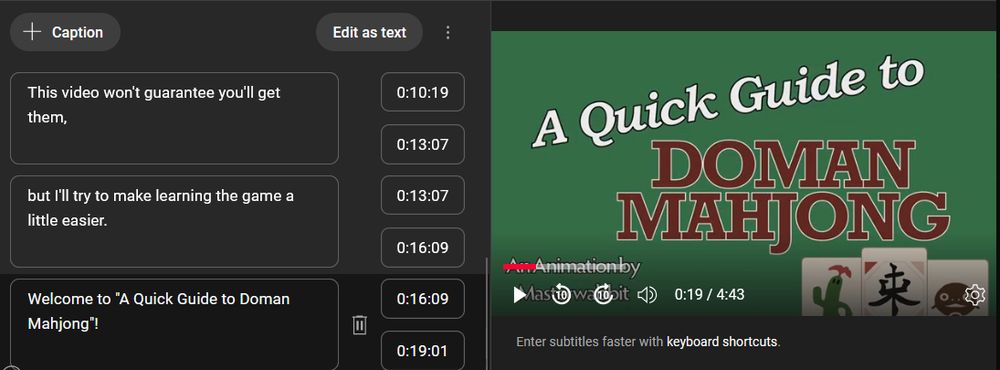The image size is (1000, 370).
Task: Set start time field showing 0:10:19
Action: (422, 92)
